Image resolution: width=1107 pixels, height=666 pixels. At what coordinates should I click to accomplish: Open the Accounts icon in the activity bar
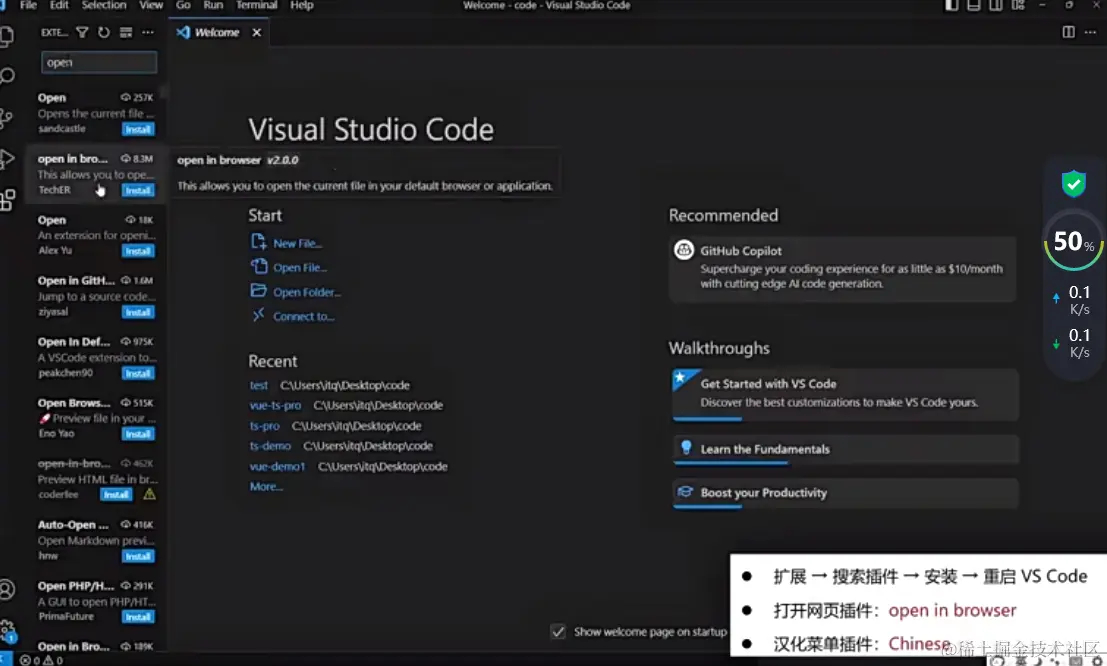6,589
